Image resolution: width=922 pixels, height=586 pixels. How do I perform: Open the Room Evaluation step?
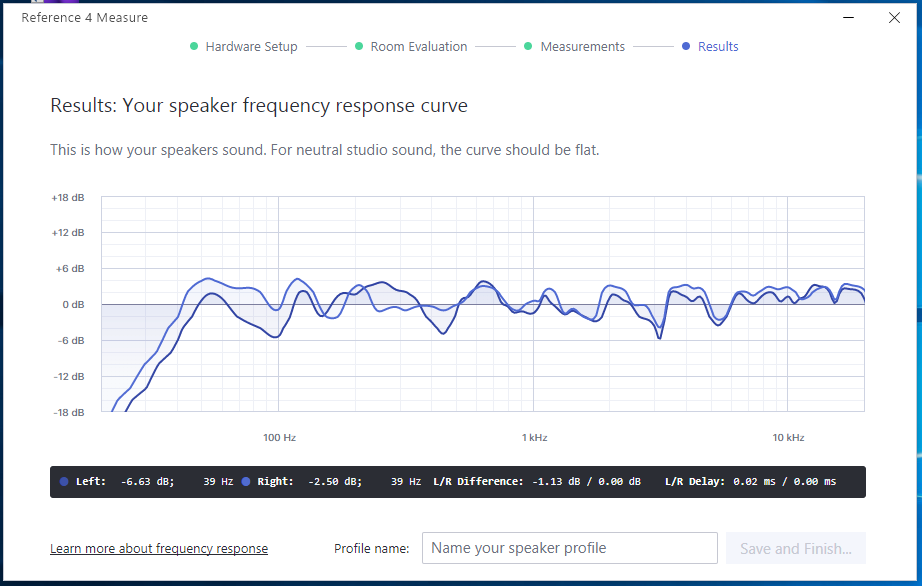point(419,46)
